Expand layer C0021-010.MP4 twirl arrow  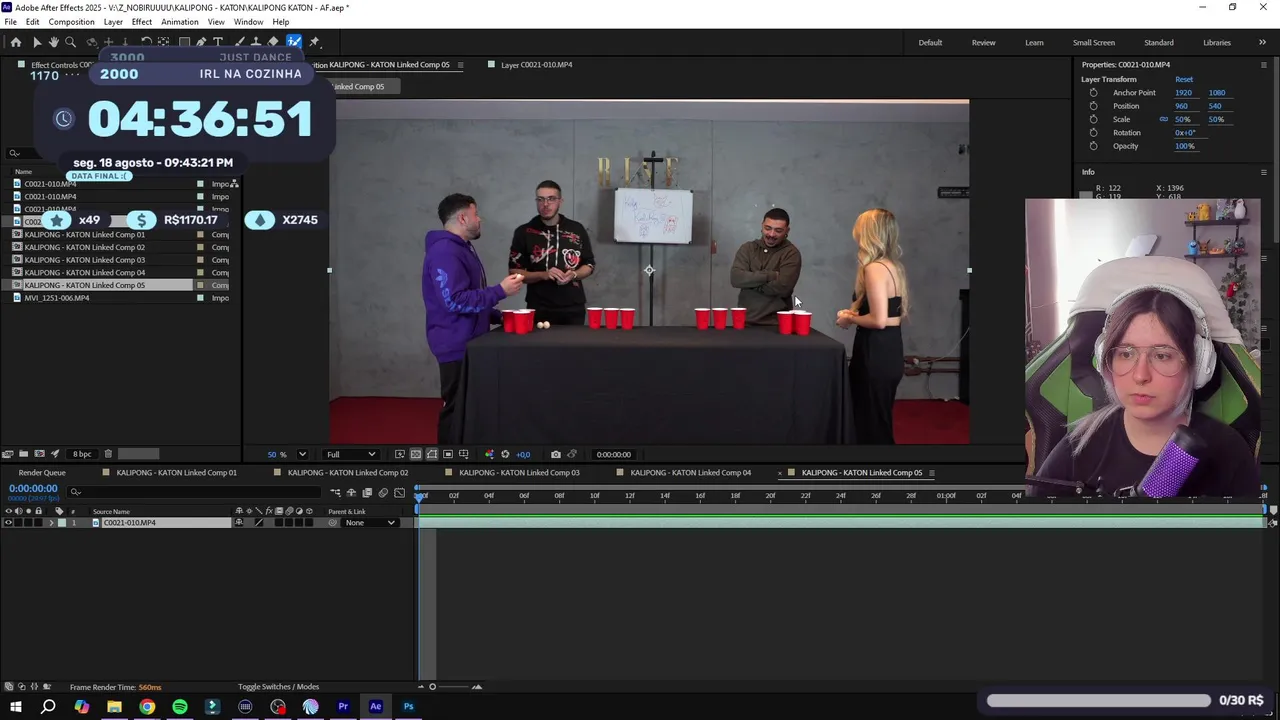click(51, 523)
